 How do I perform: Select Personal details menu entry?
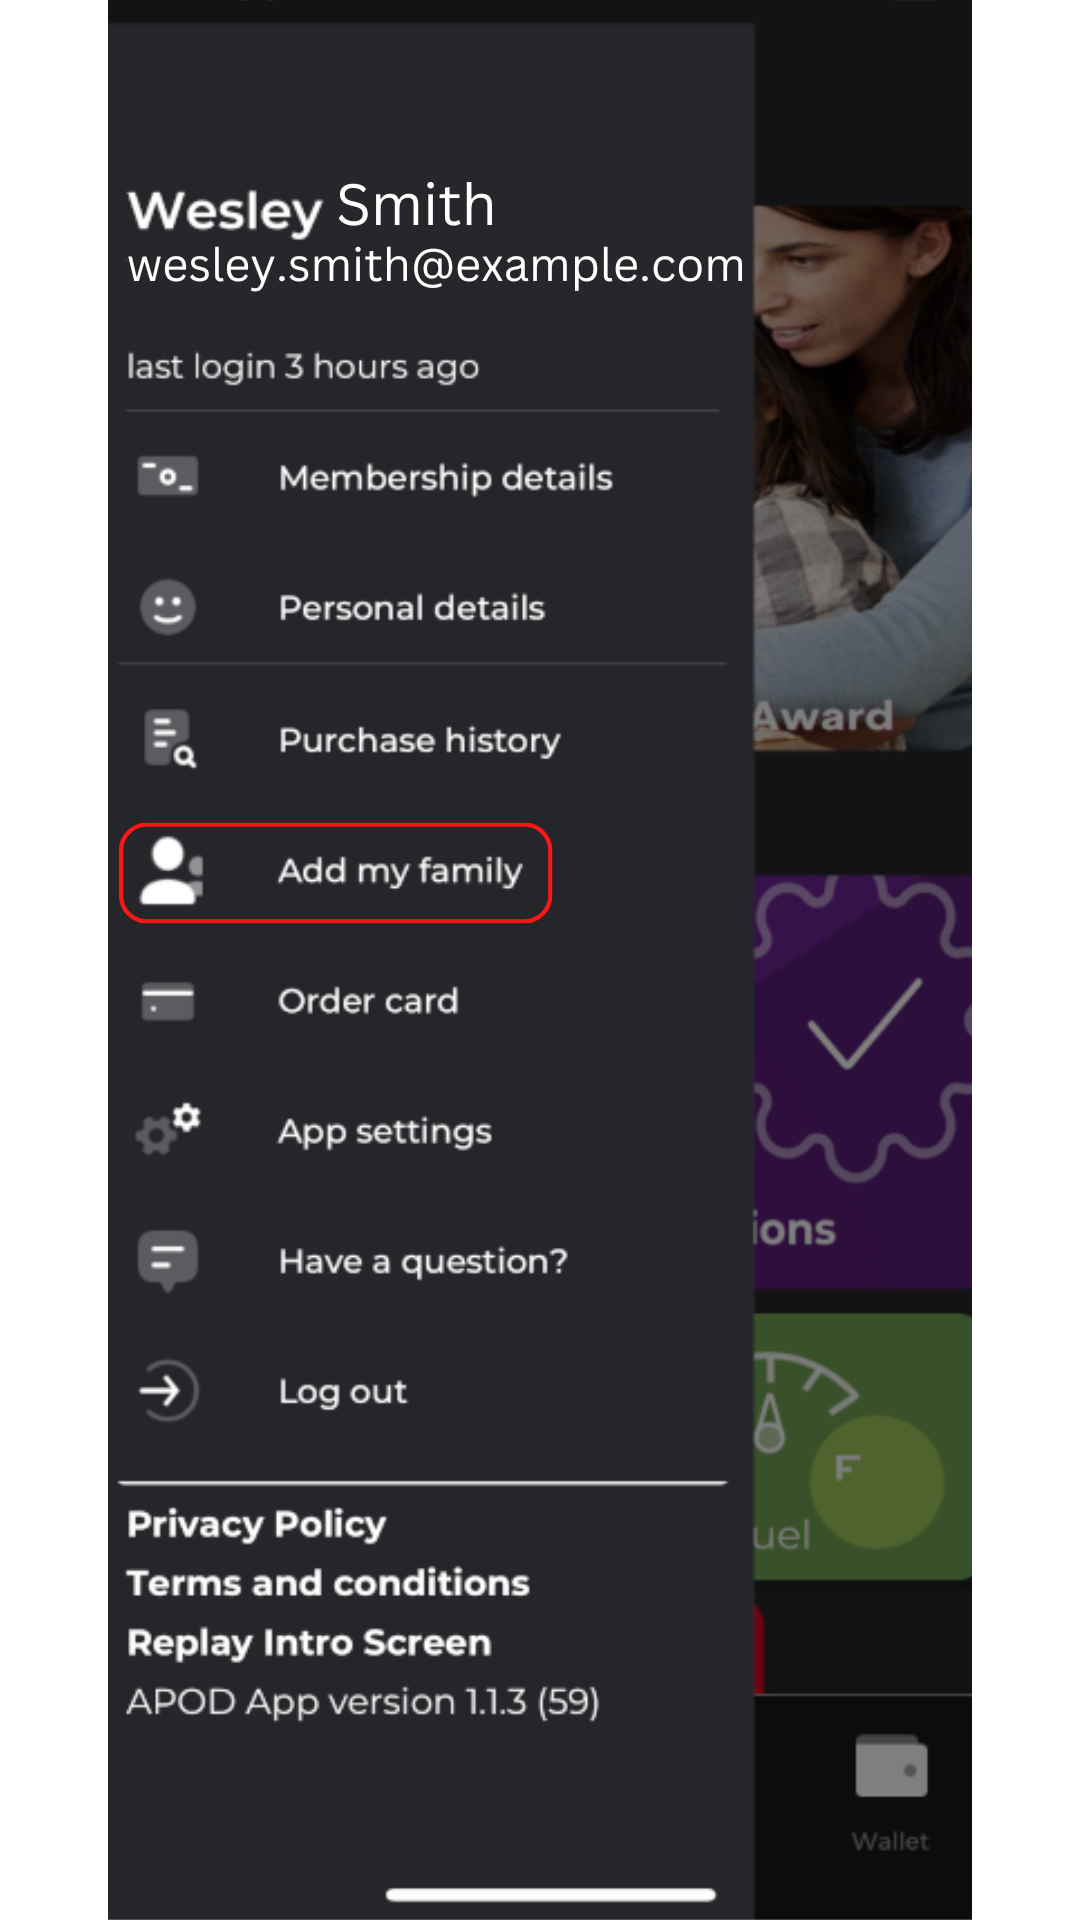pos(411,608)
